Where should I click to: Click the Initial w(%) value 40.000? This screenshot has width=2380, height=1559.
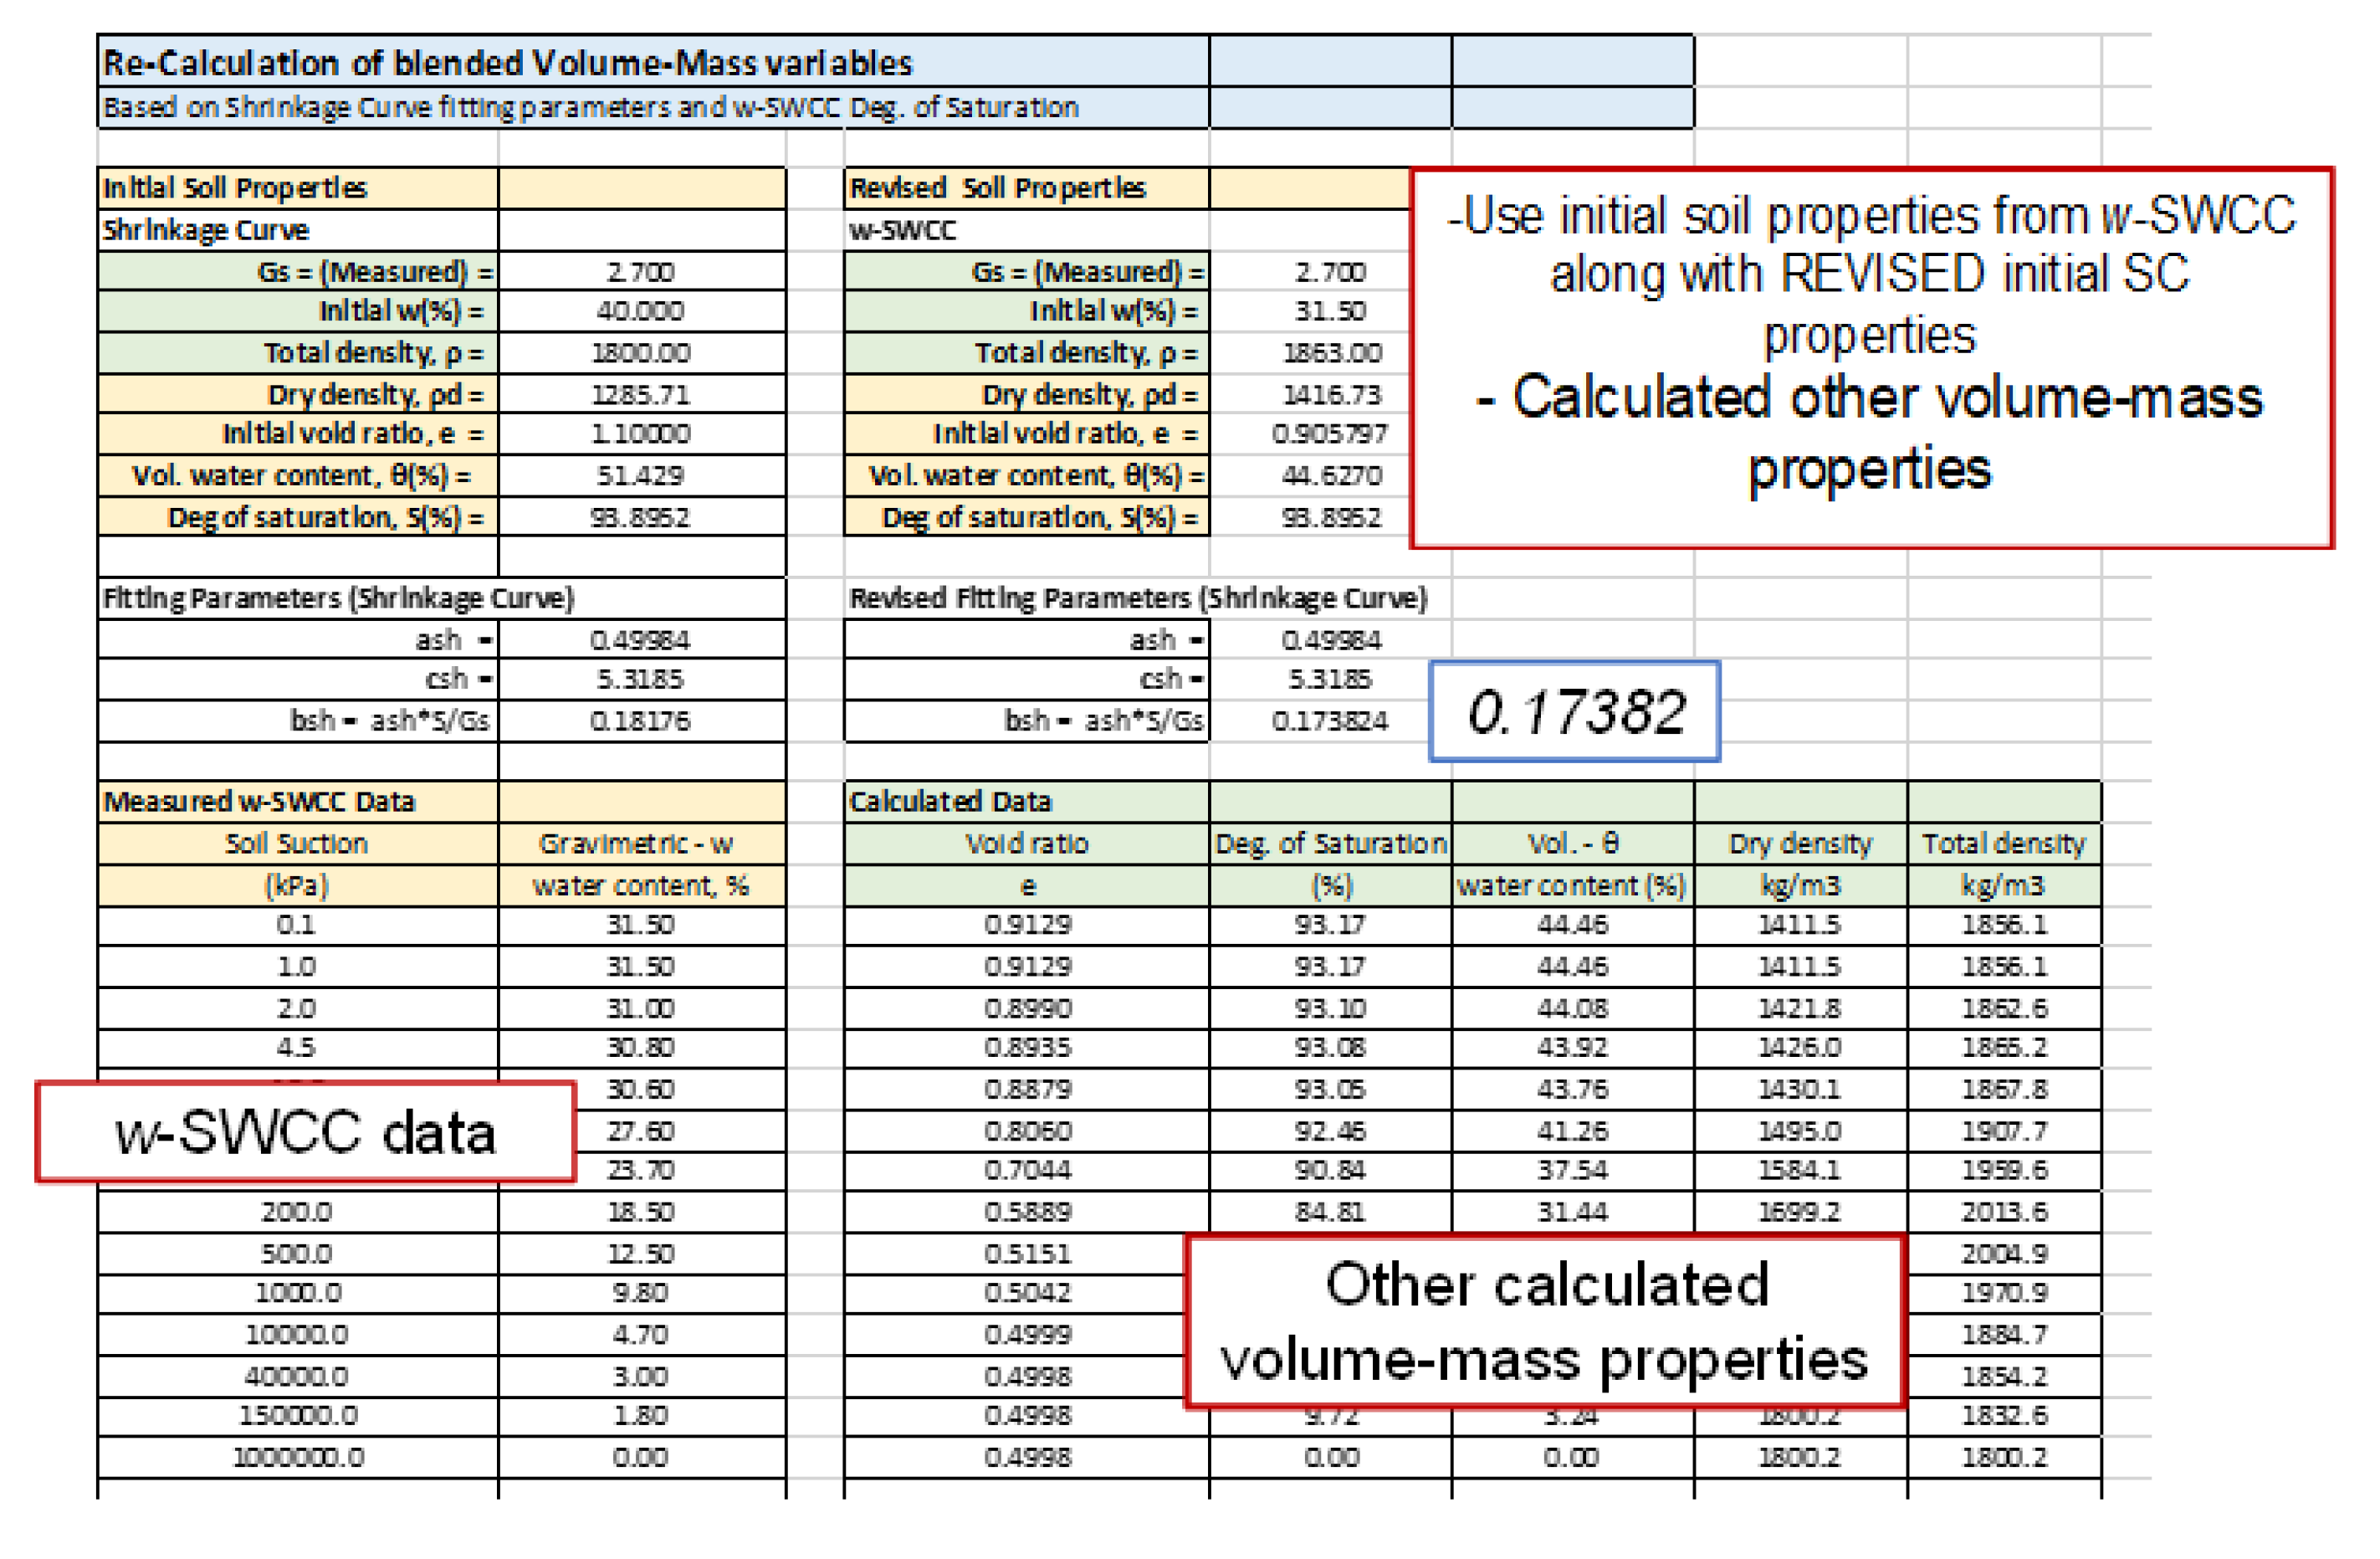pyautogui.click(x=640, y=311)
